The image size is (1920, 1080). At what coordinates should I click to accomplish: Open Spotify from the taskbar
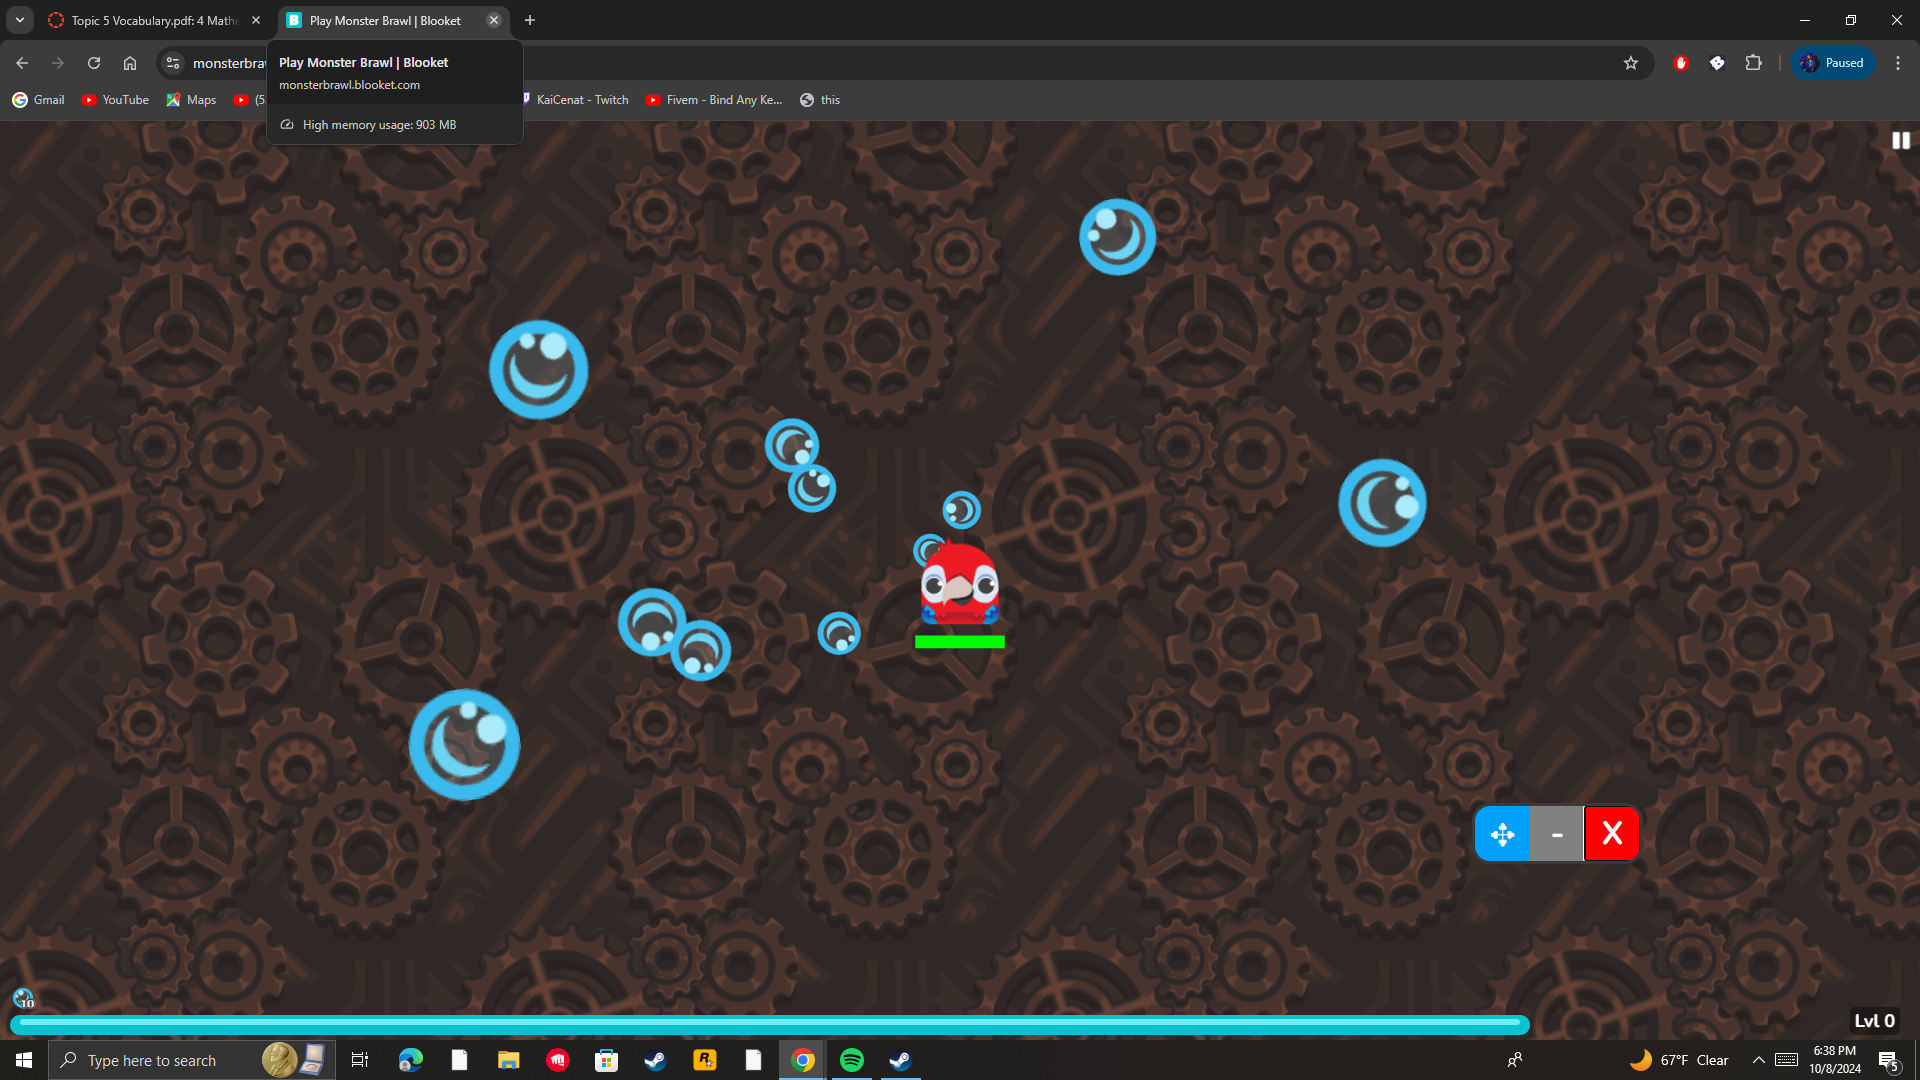coord(852,1060)
